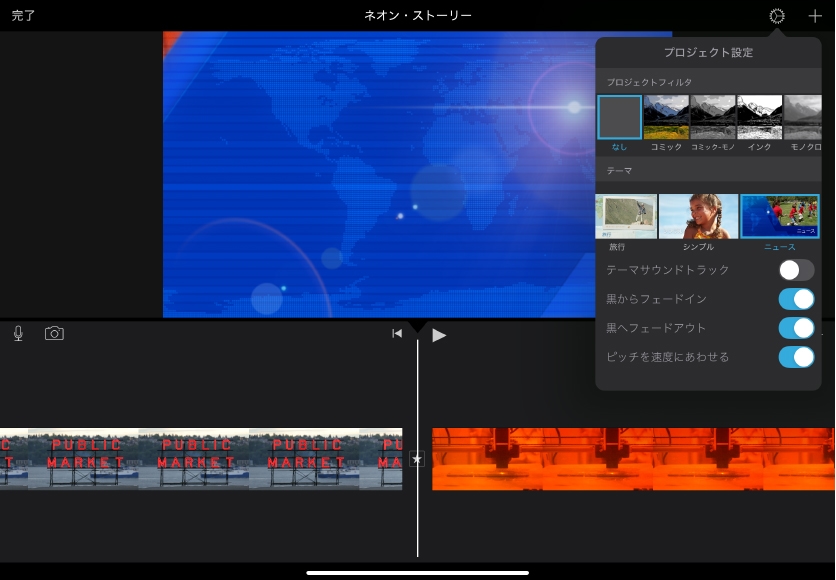Disable the 黒へフェードアウト switch
The height and width of the screenshot is (580, 836).
(796, 328)
